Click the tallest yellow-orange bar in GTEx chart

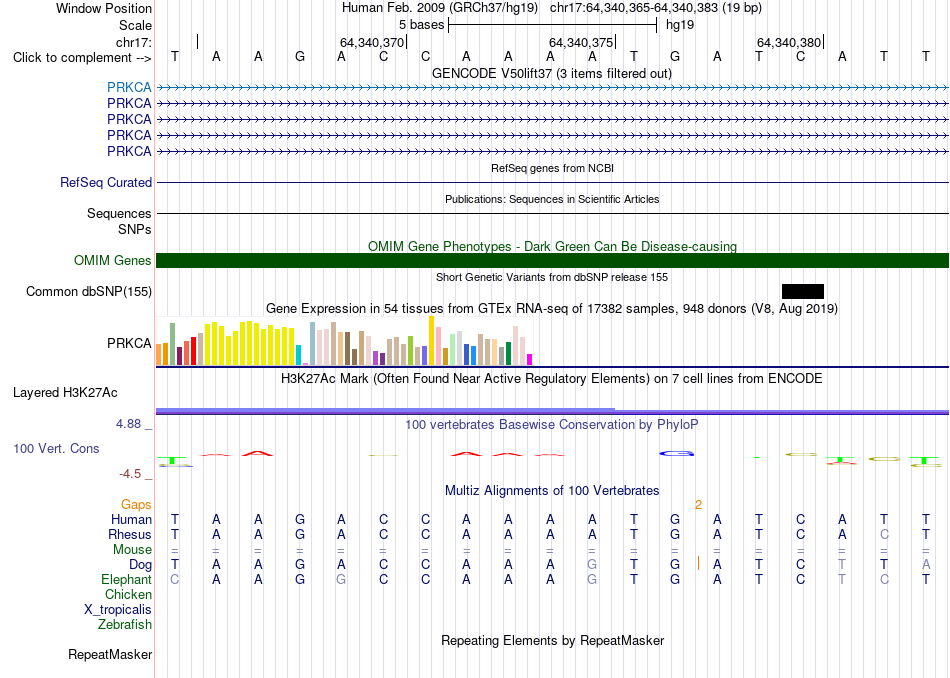(x=431, y=341)
